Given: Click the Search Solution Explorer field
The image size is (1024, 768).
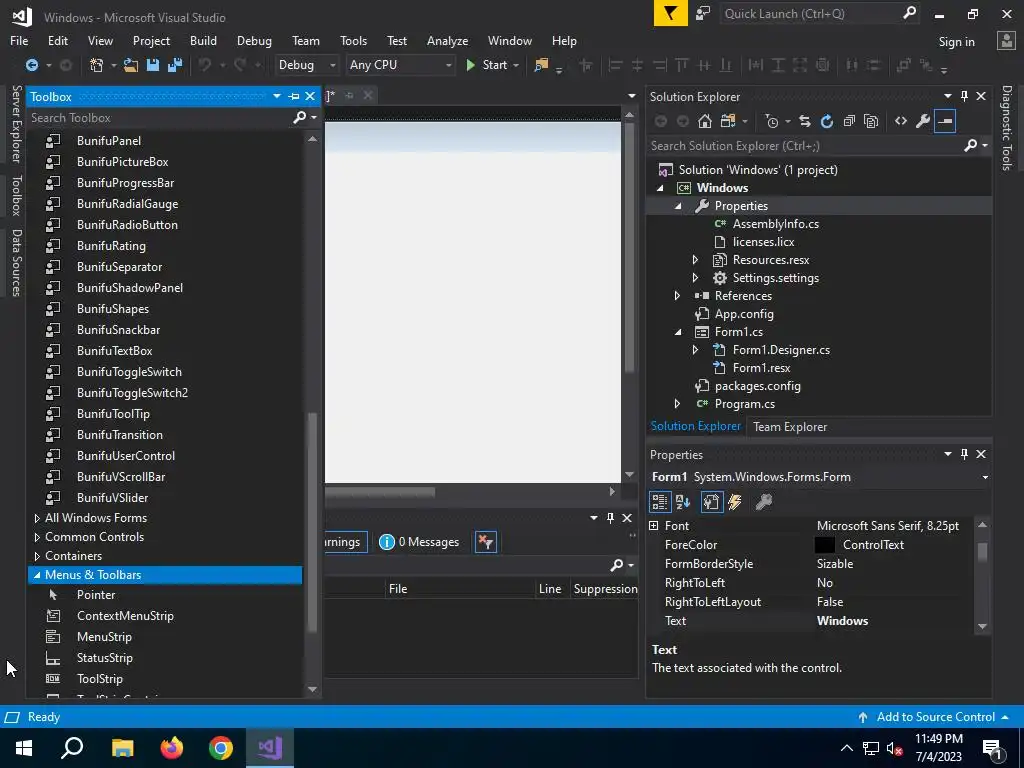Looking at the screenshot, I should [x=806, y=146].
